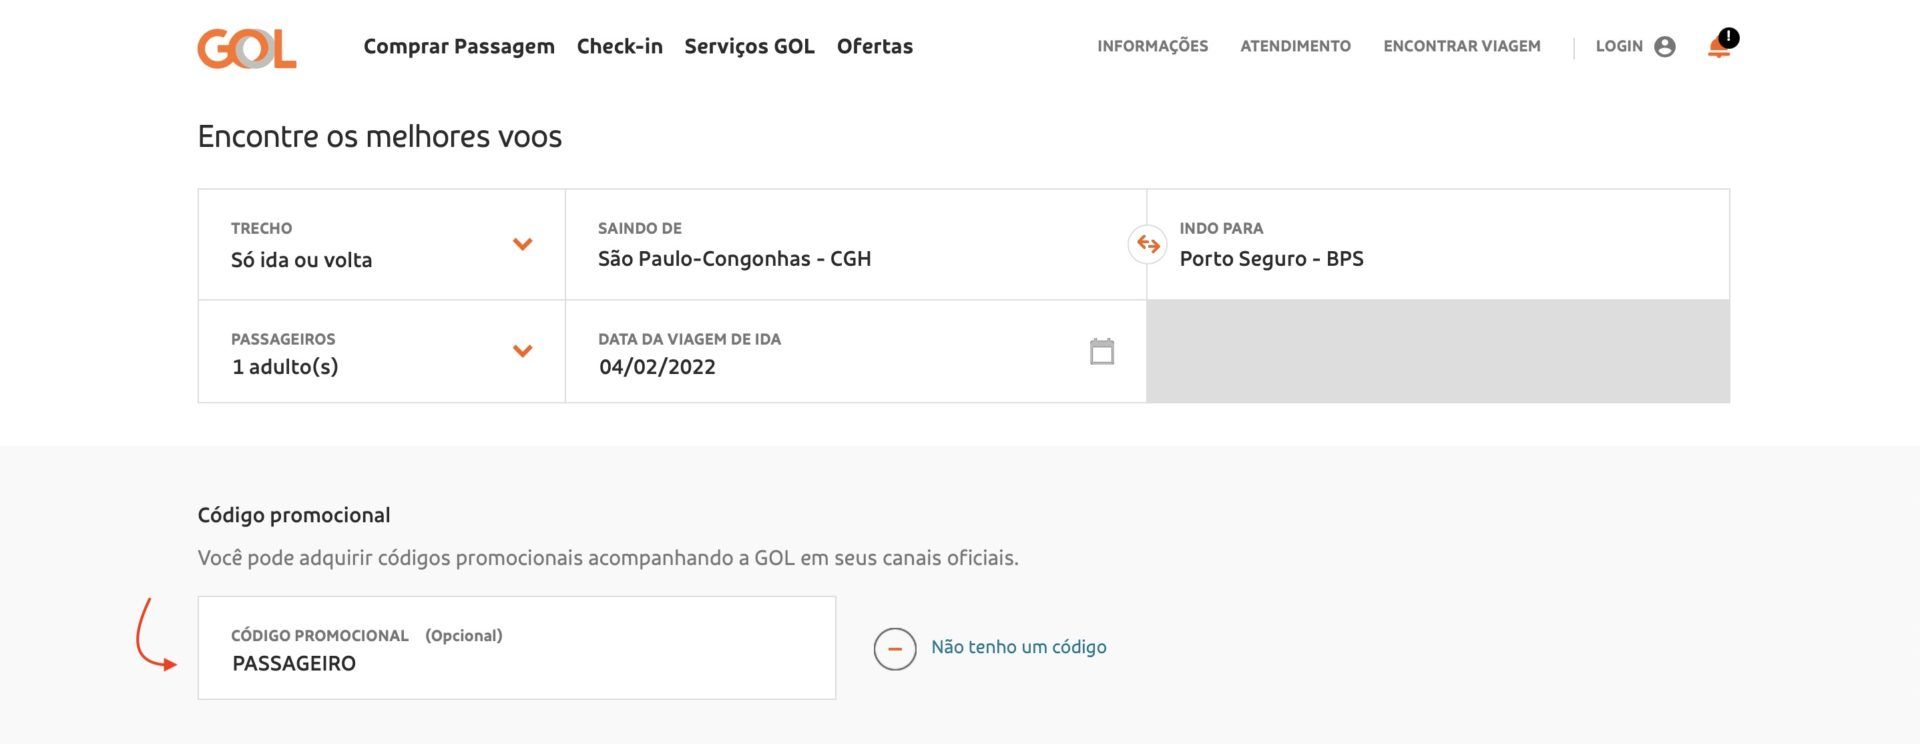Click the 'Encontre os melhores voos' heading

(x=380, y=136)
